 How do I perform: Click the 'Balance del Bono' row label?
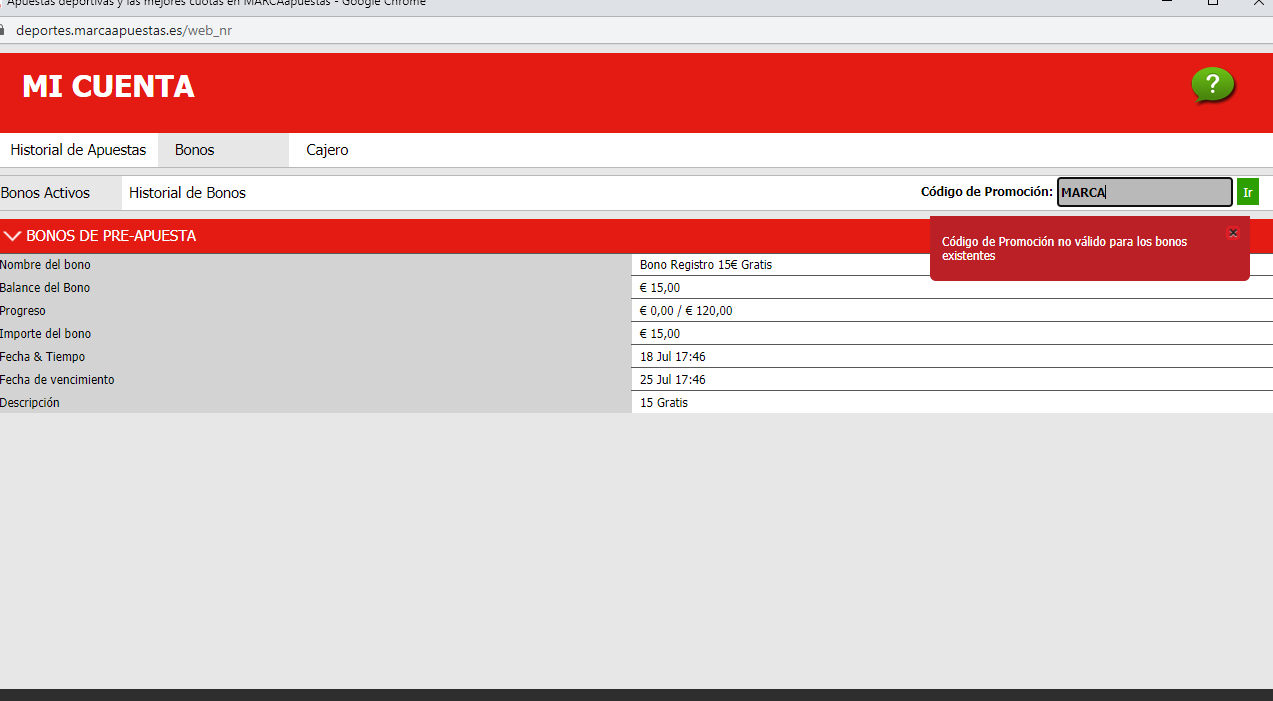45,288
